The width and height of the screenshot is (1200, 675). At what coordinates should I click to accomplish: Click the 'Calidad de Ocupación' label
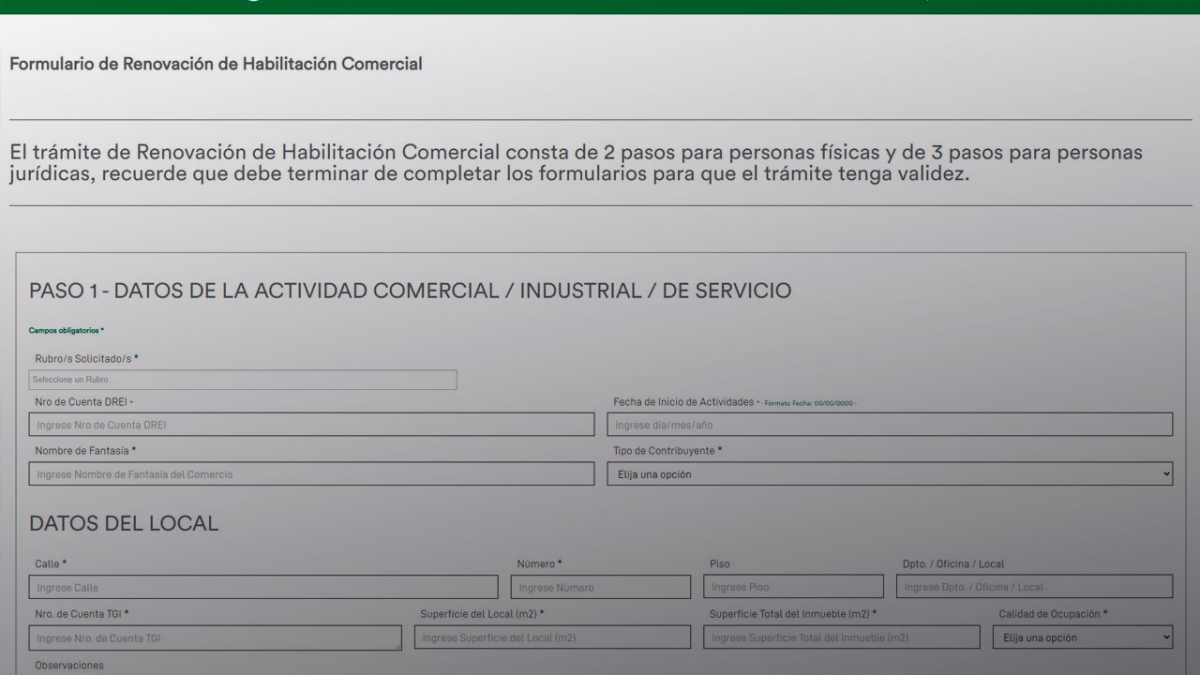[x=1053, y=613]
